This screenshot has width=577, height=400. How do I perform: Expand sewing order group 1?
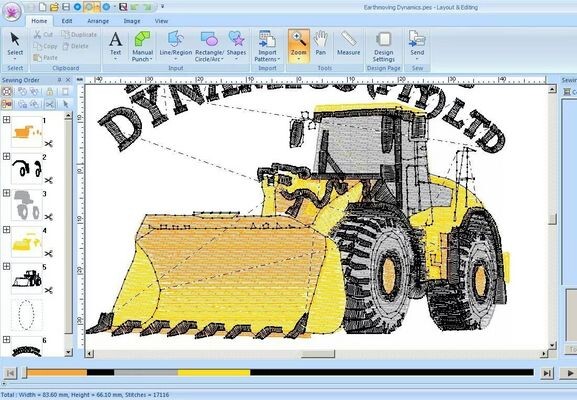pyautogui.click(x=6, y=120)
